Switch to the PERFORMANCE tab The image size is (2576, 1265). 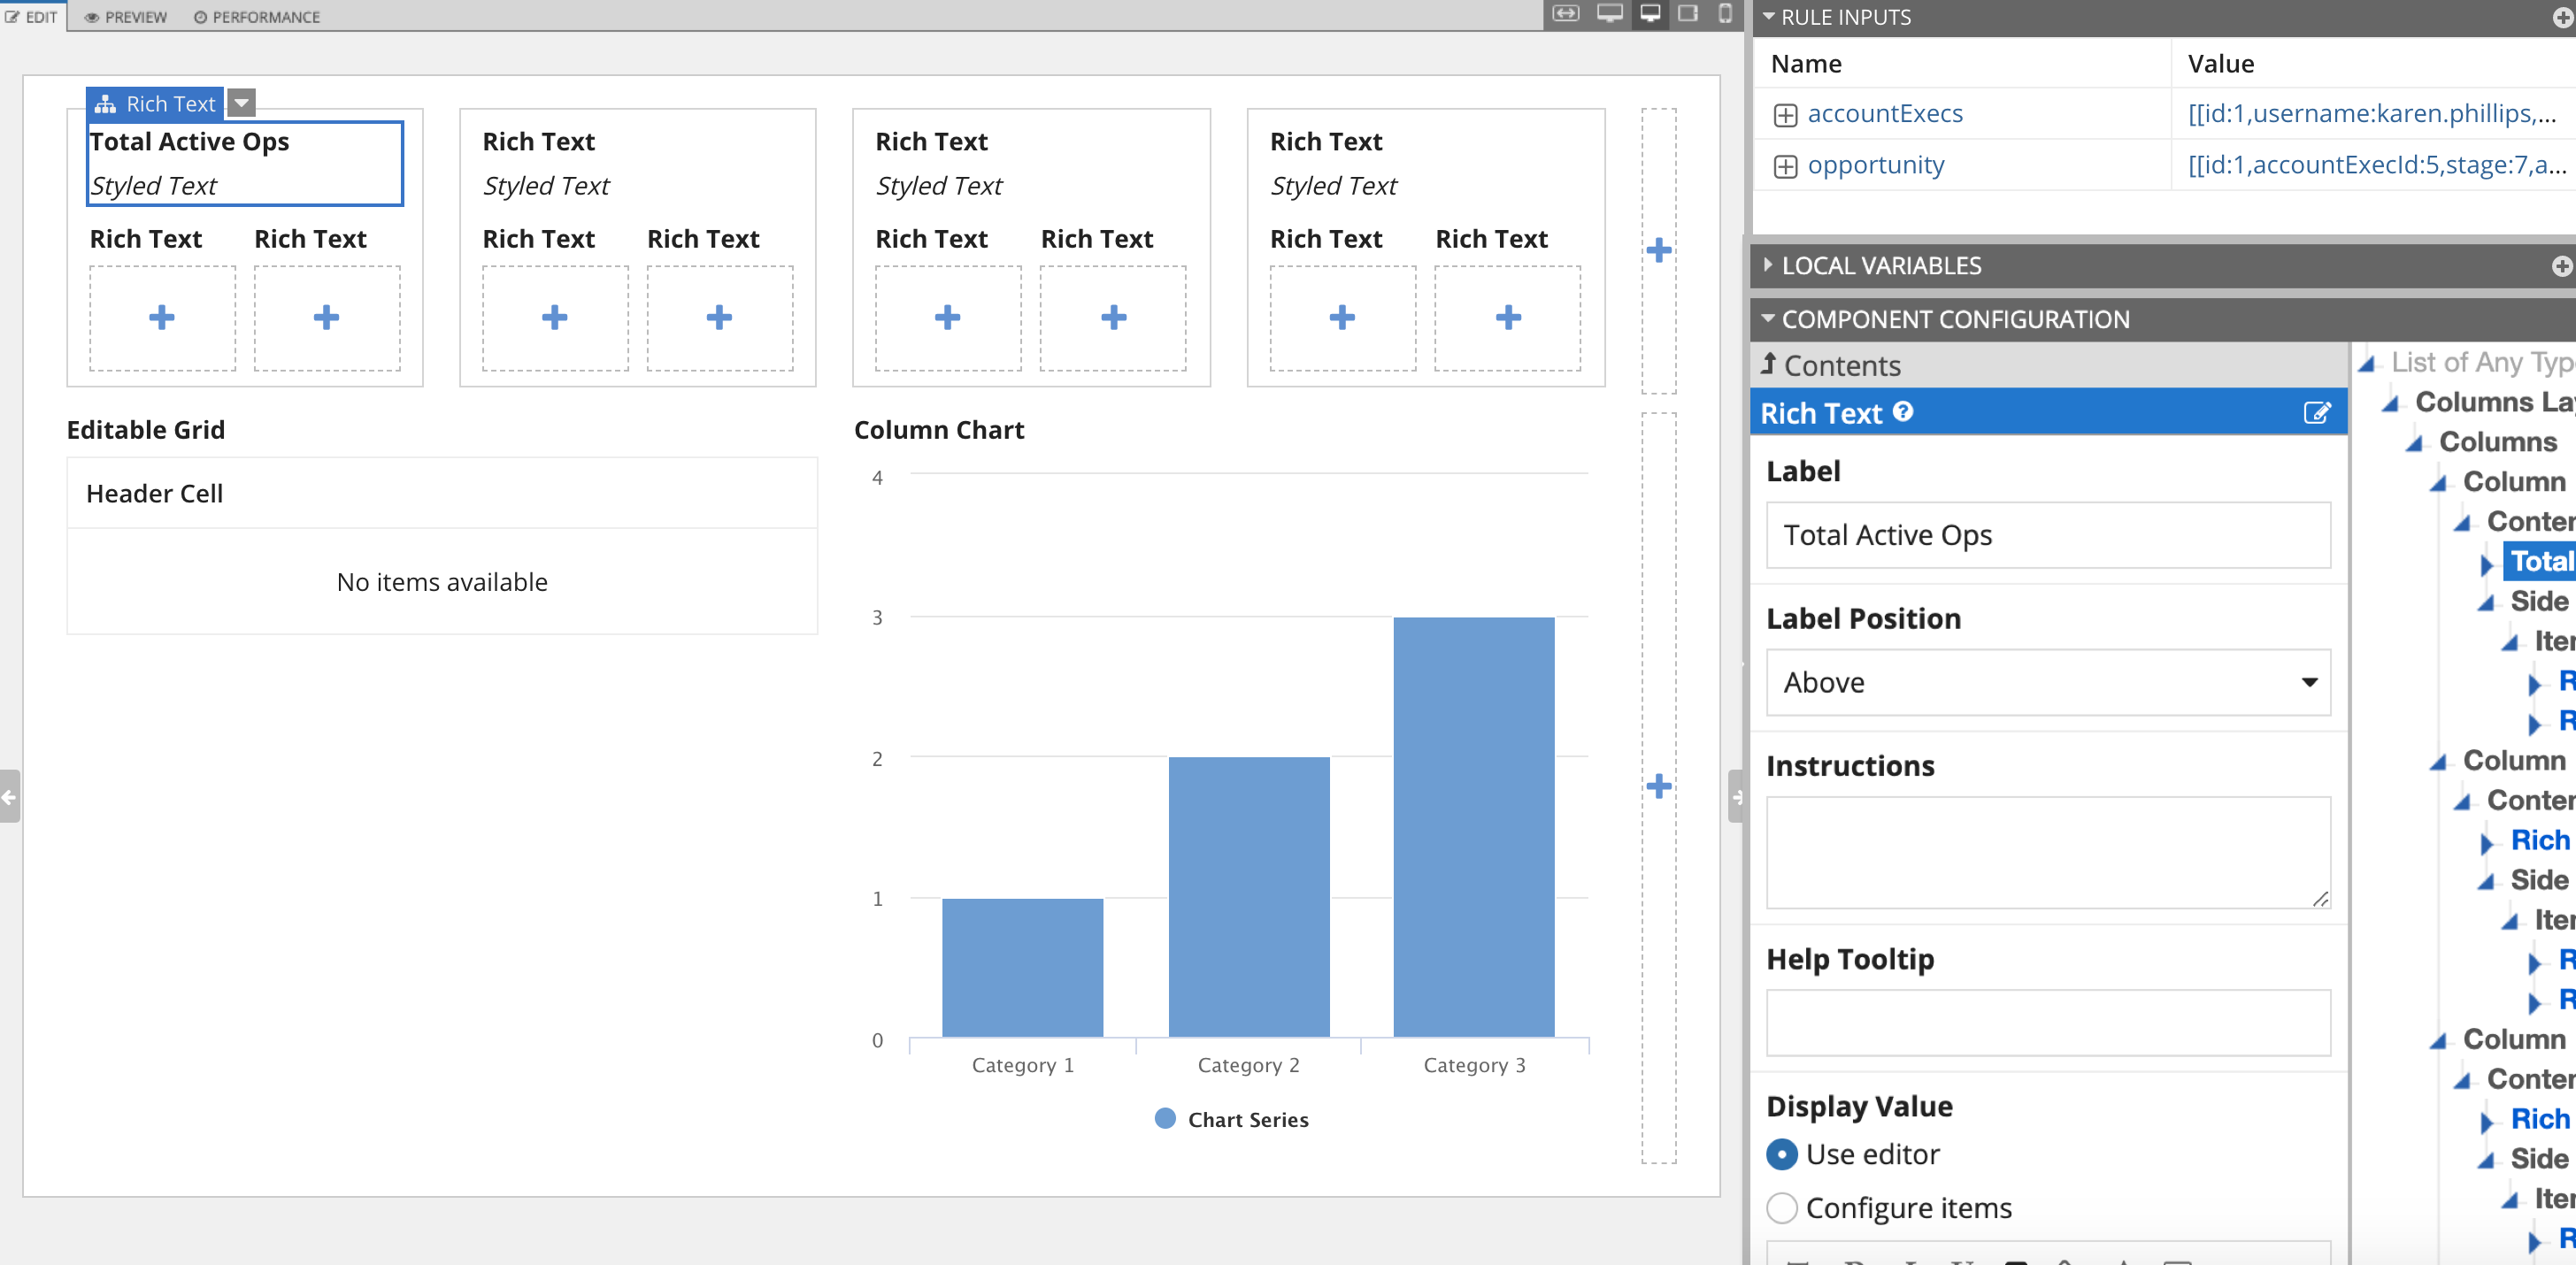click(x=257, y=17)
